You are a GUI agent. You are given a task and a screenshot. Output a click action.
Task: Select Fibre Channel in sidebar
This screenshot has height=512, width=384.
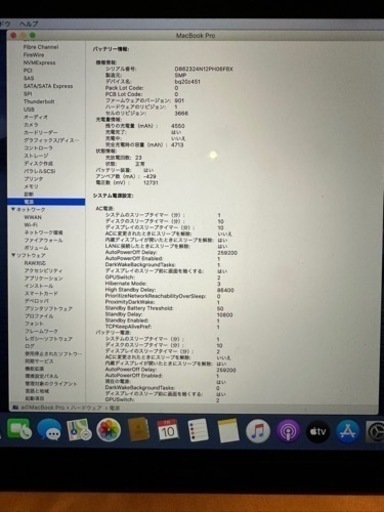pyautogui.click(x=41, y=47)
